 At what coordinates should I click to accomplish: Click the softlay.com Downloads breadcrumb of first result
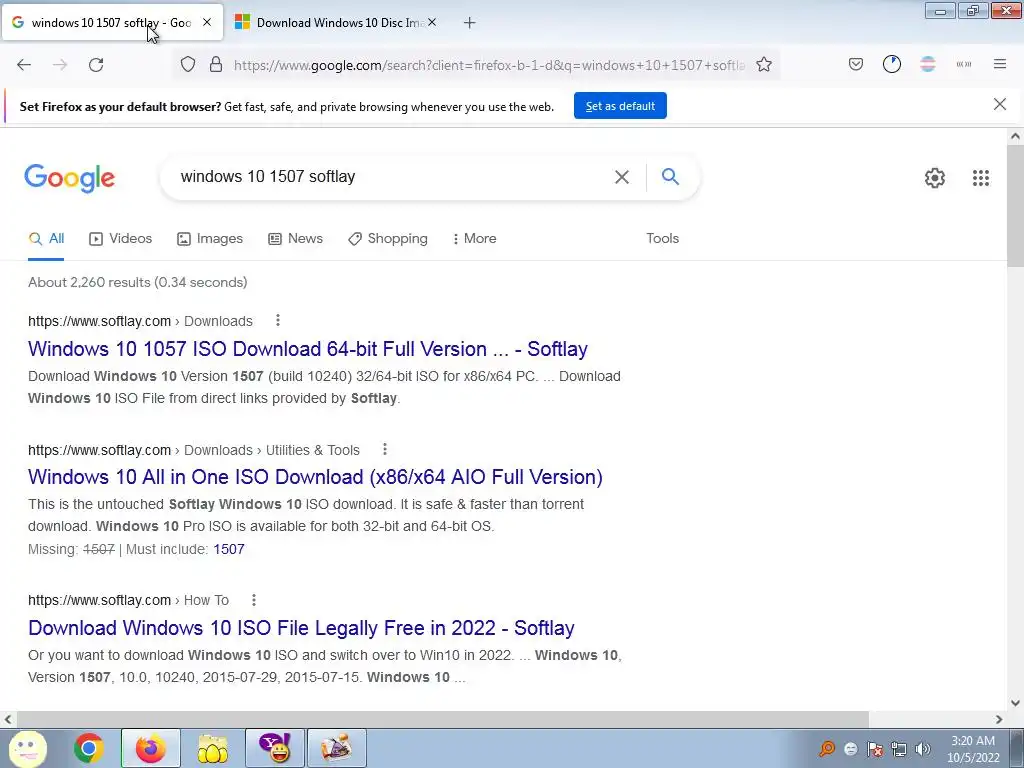pyautogui.click(x=140, y=321)
